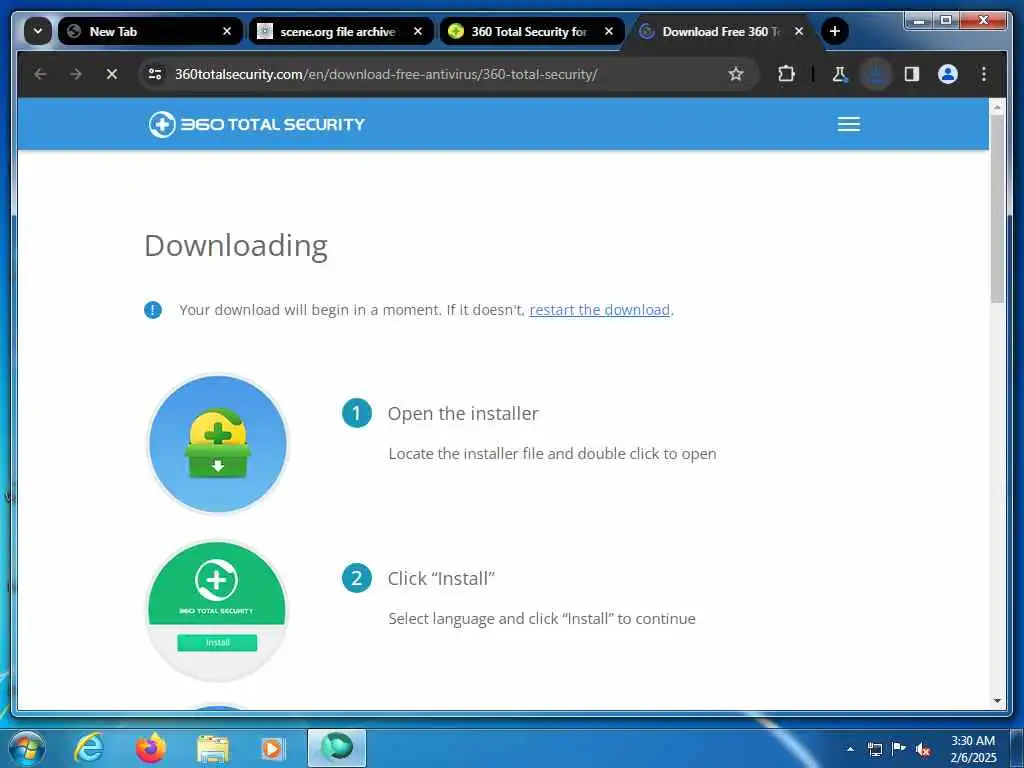The width and height of the screenshot is (1024, 768).
Task: Click the Show desktop strip
Action: (1017, 749)
